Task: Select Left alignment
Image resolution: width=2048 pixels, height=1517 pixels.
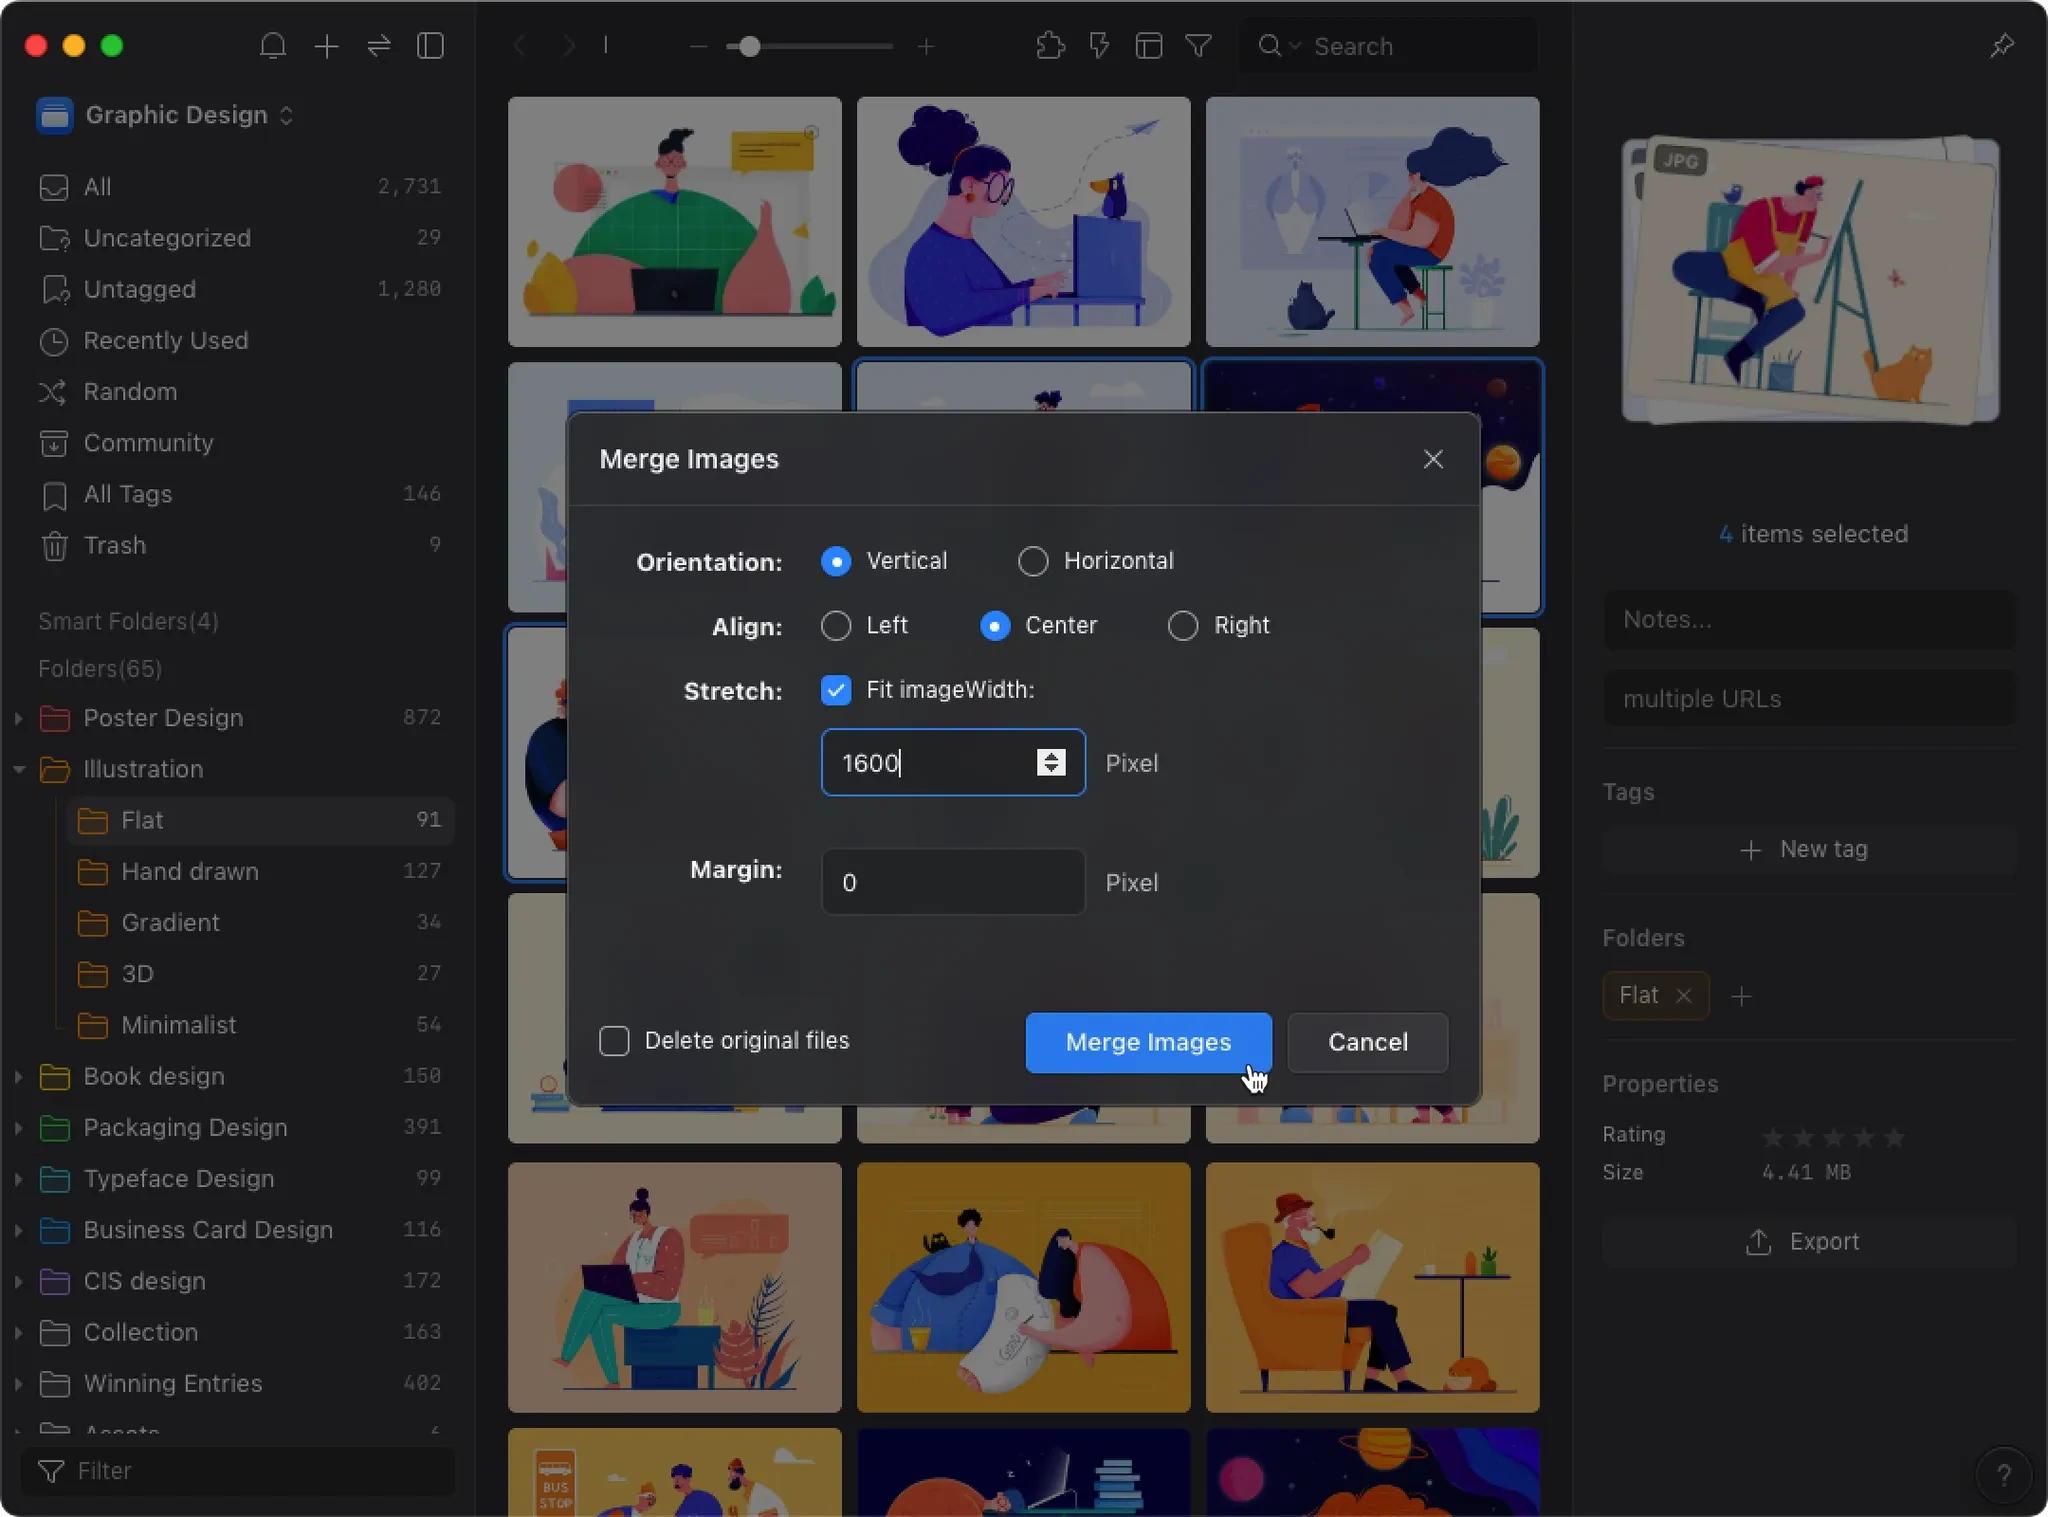Action: click(836, 626)
